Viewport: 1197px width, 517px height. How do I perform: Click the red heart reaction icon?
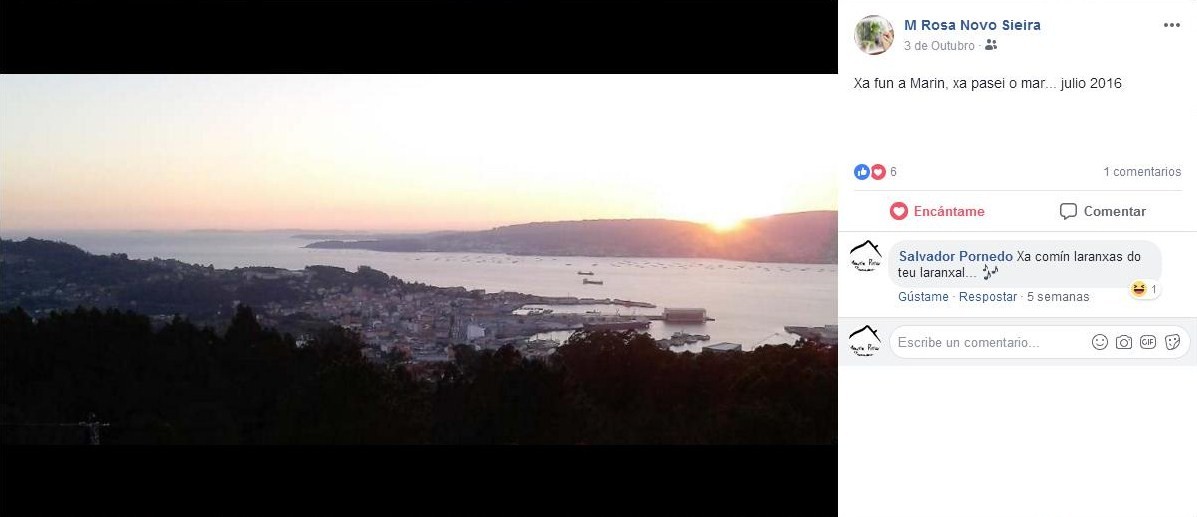877,172
